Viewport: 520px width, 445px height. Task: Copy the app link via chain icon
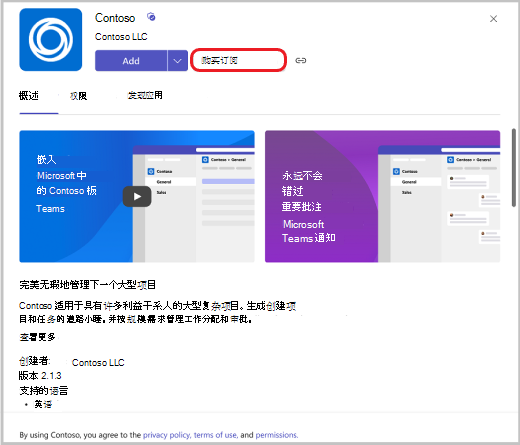(301, 61)
